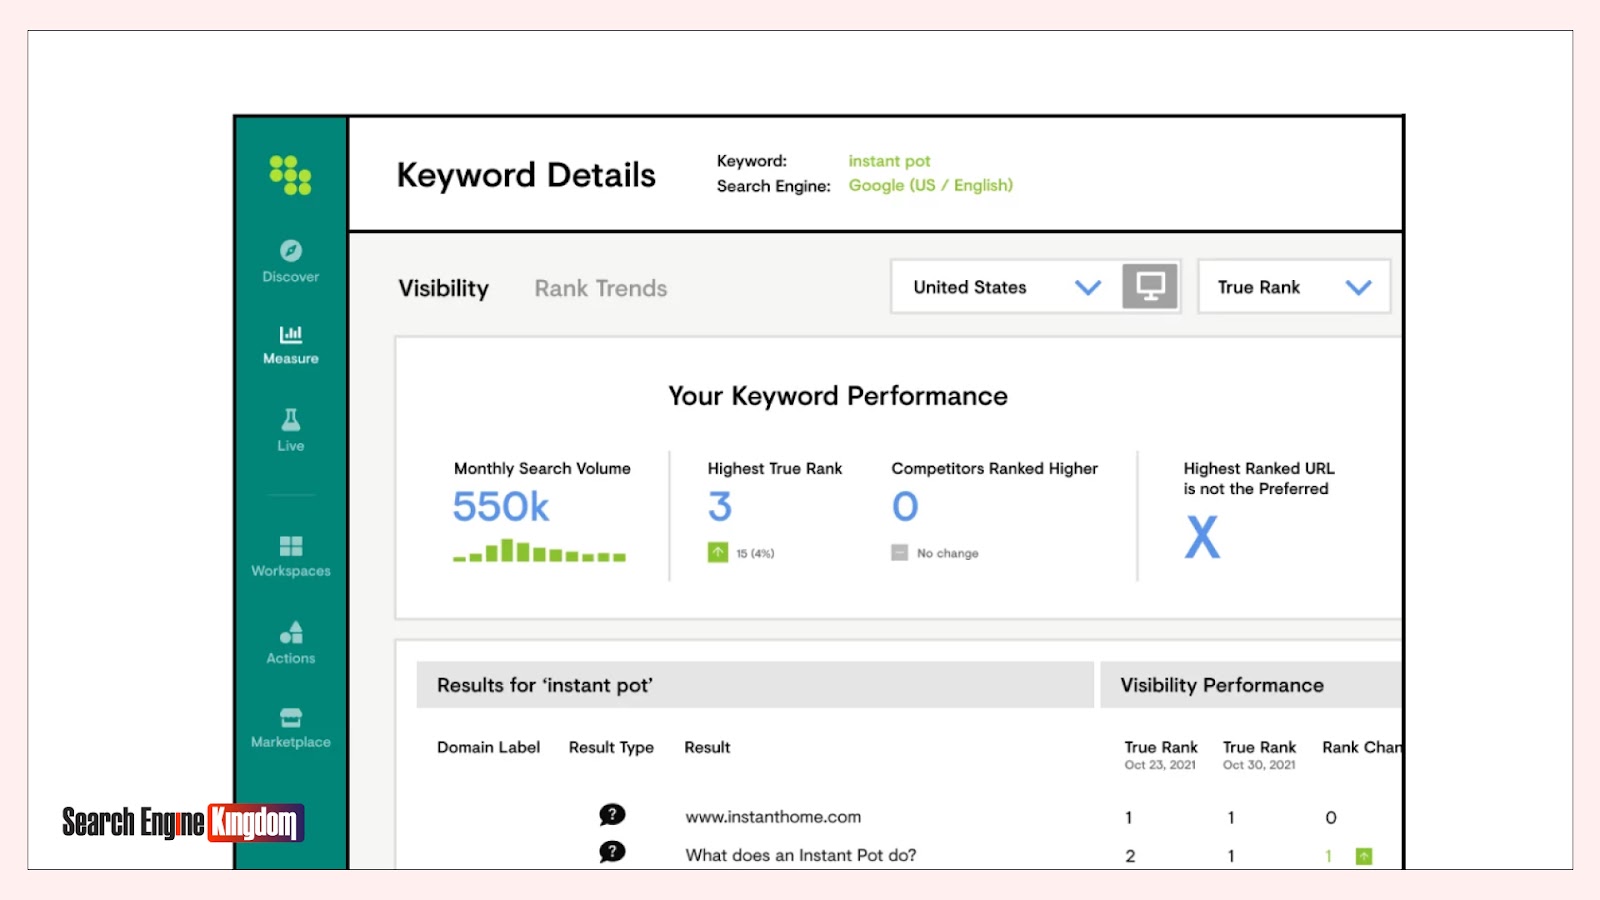This screenshot has height=900, width=1600.
Task: Click the question mark icon for Instant Pot question row
Action: [612, 852]
